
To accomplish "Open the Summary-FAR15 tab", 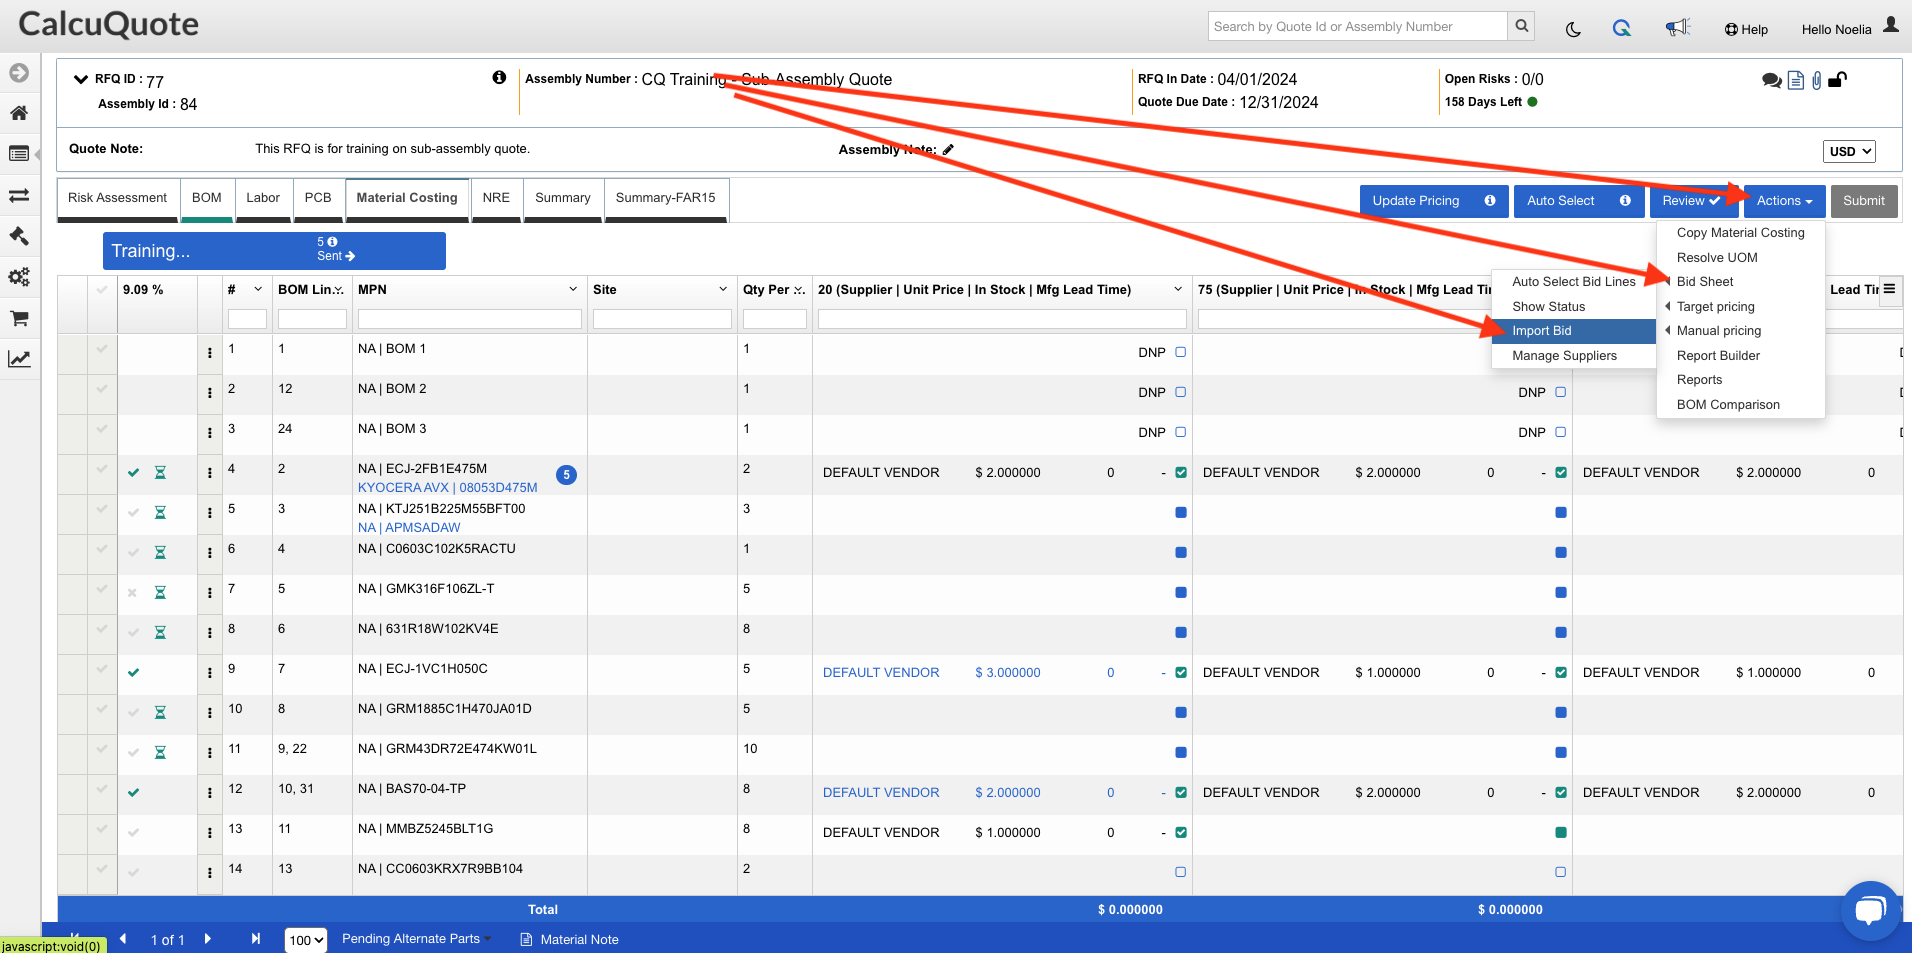I will [x=665, y=198].
